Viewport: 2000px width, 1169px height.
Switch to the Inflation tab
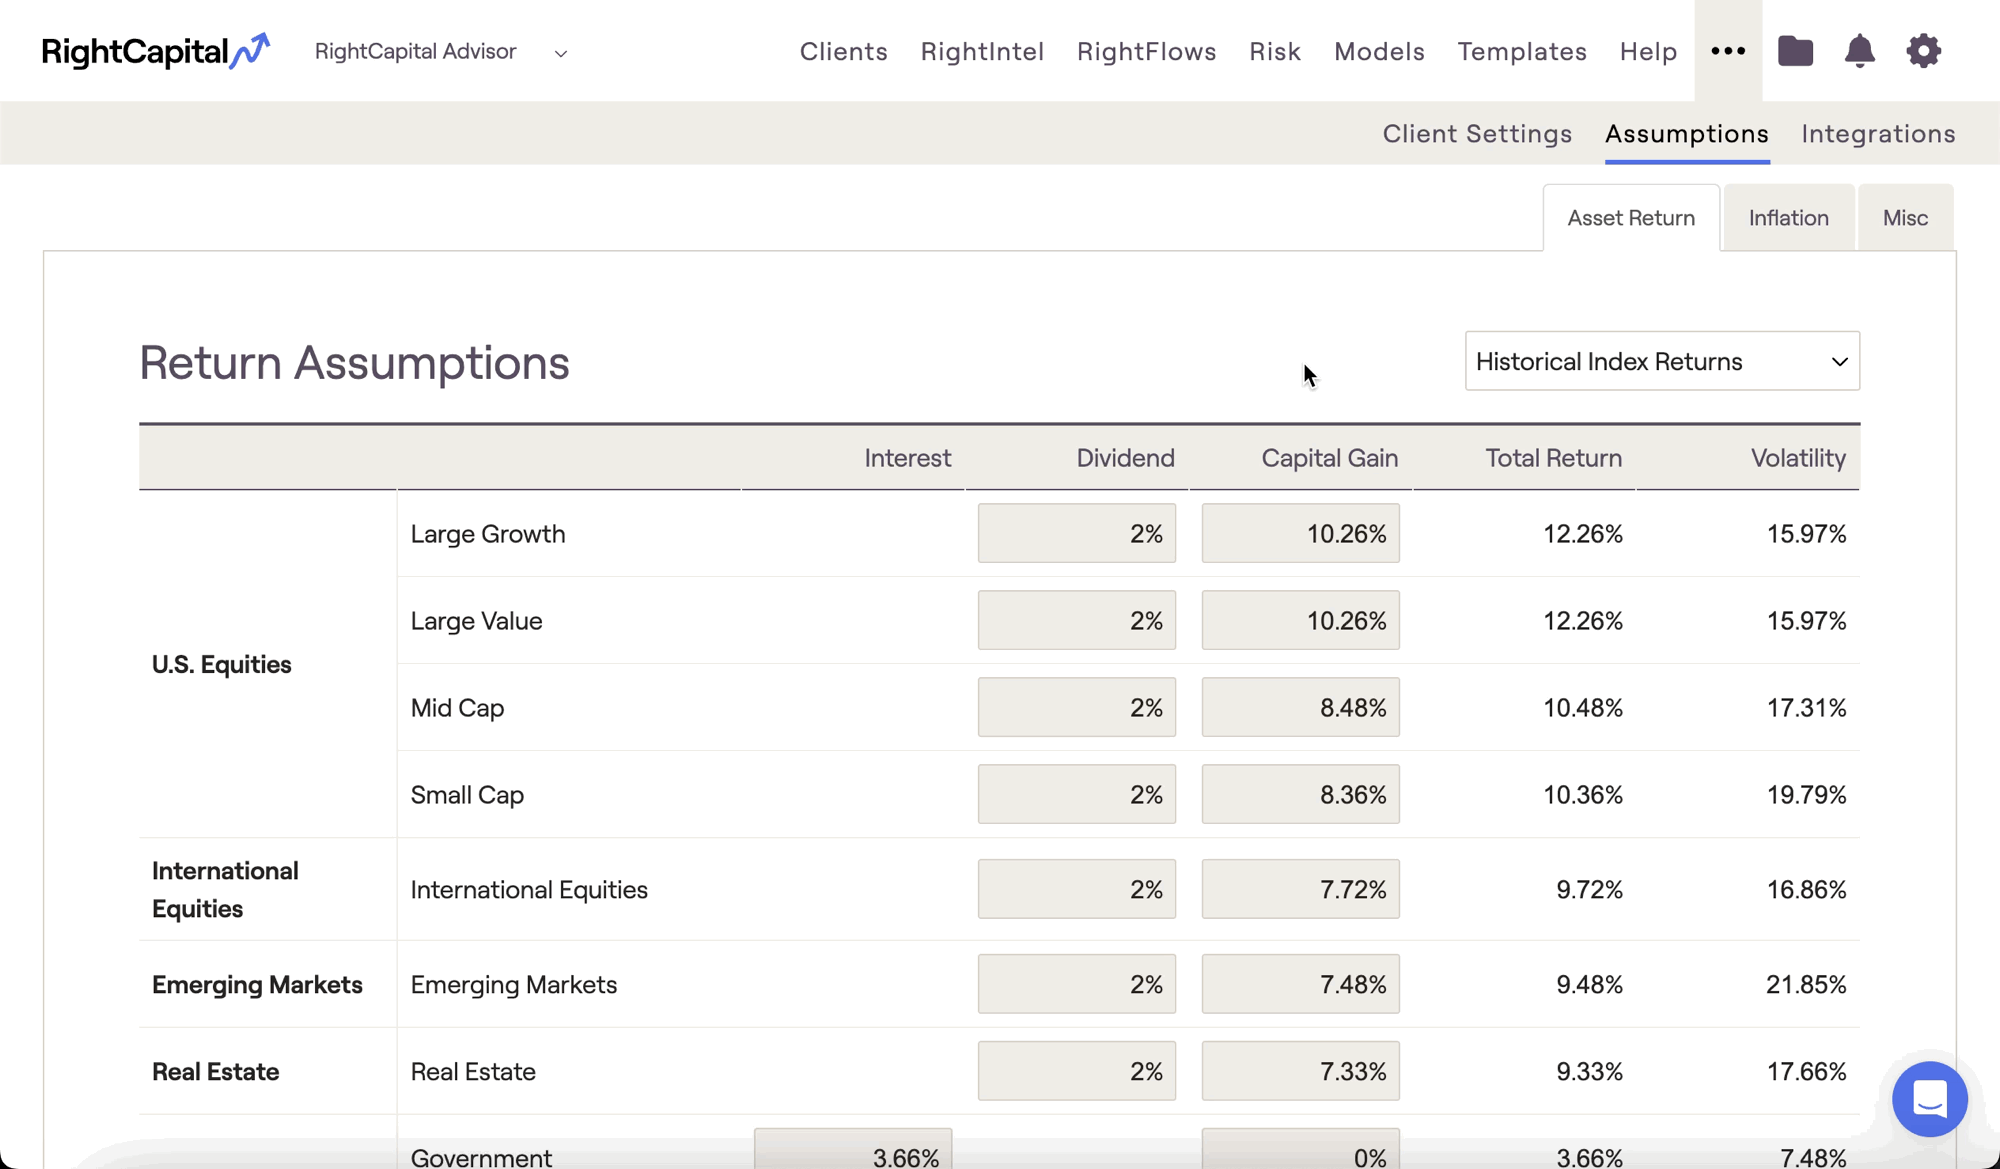point(1788,218)
